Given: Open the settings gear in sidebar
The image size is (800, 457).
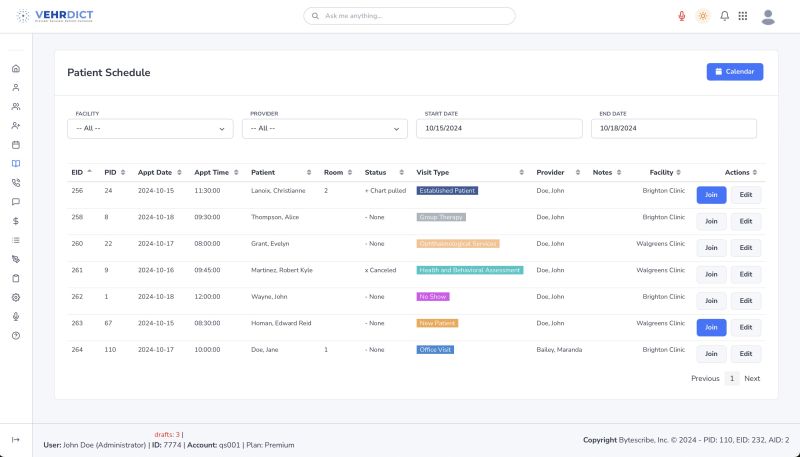Looking at the screenshot, I should click(16, 297).
